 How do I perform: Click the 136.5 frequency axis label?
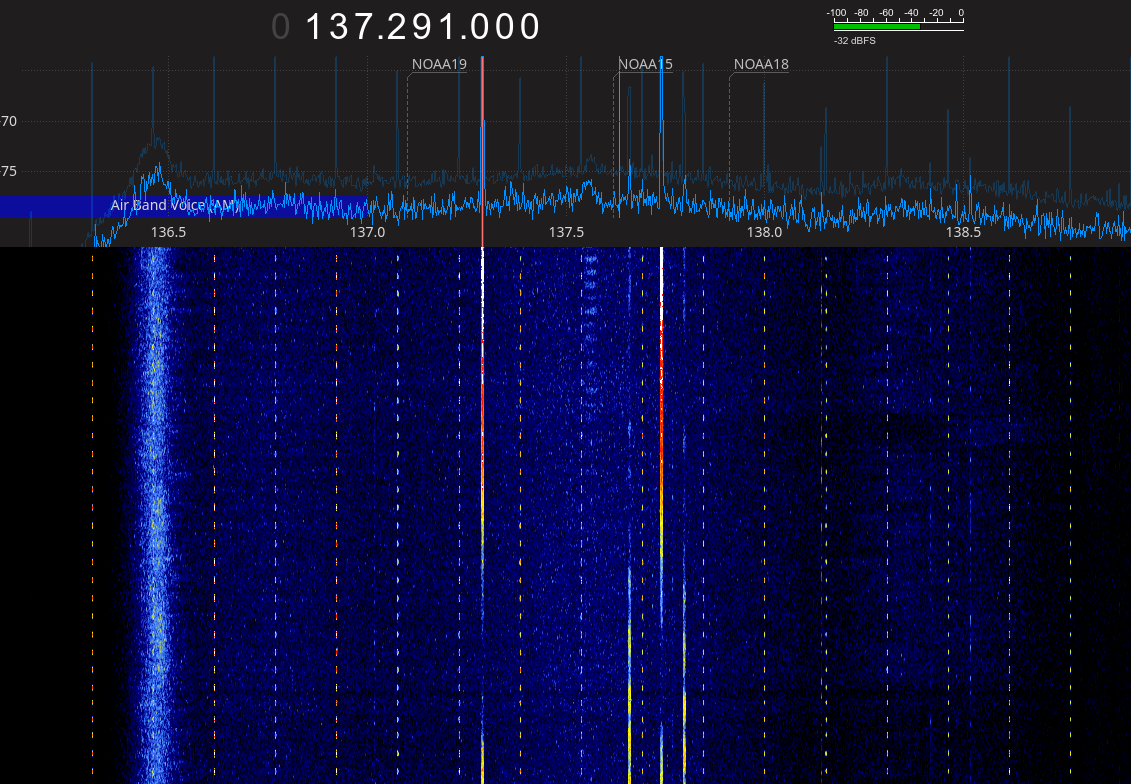point(168,232)
